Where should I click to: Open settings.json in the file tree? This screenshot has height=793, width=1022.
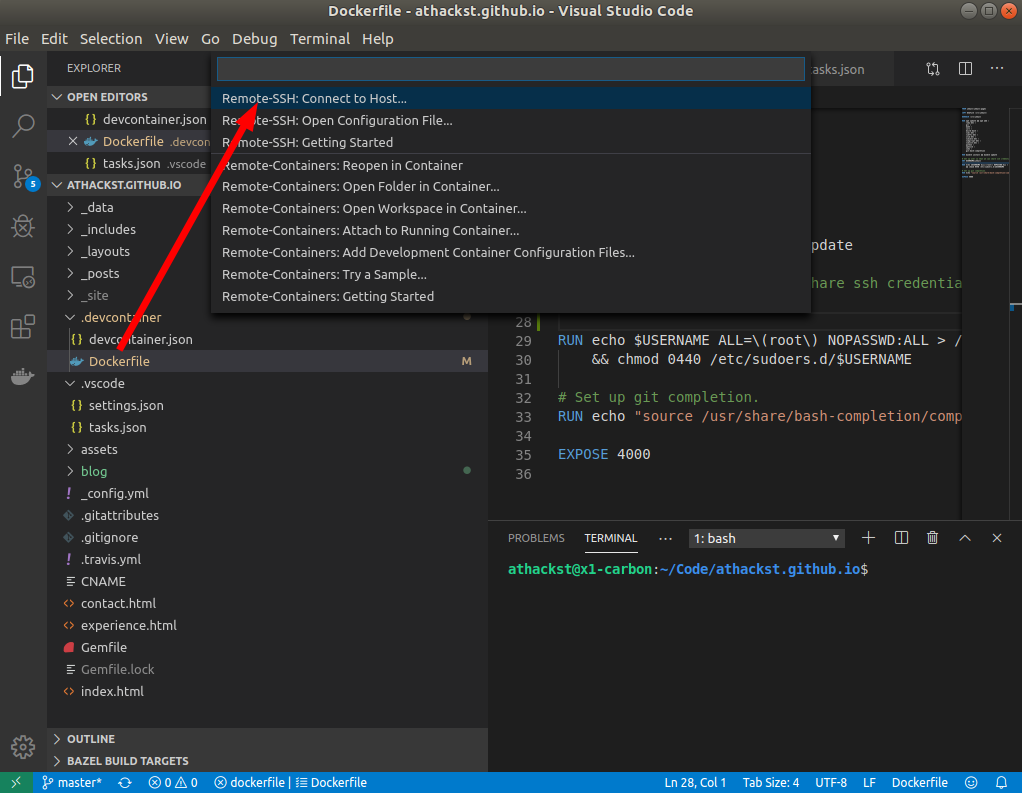coord(126,405)
